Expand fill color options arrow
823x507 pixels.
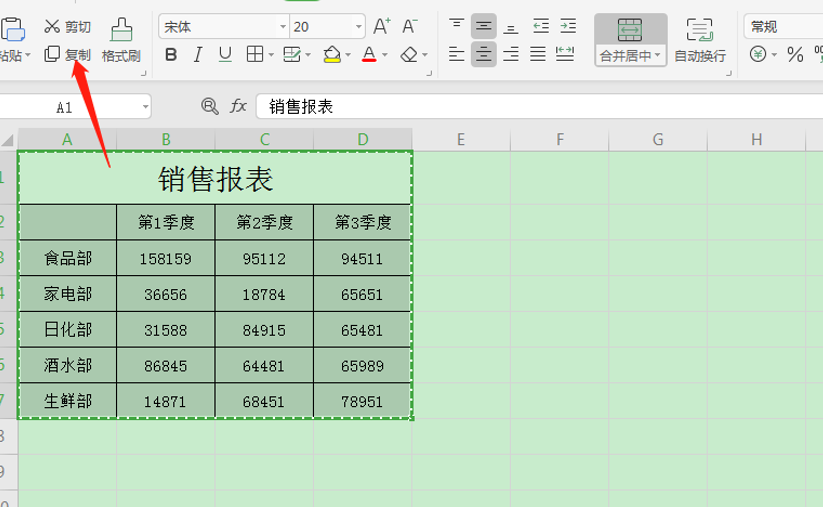click(347, 55)
